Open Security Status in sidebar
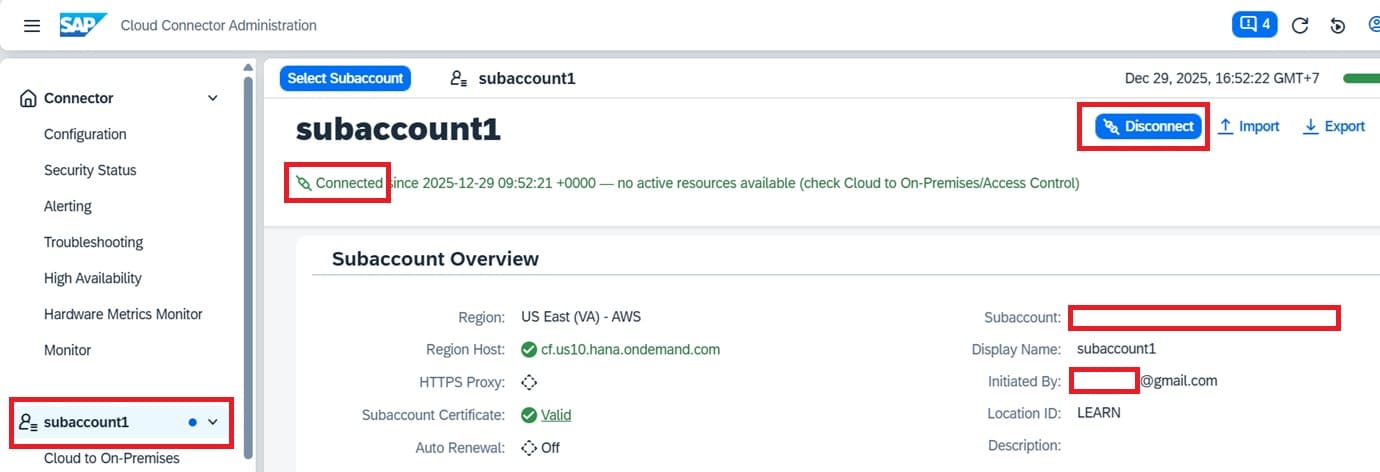 pos(90,170)
